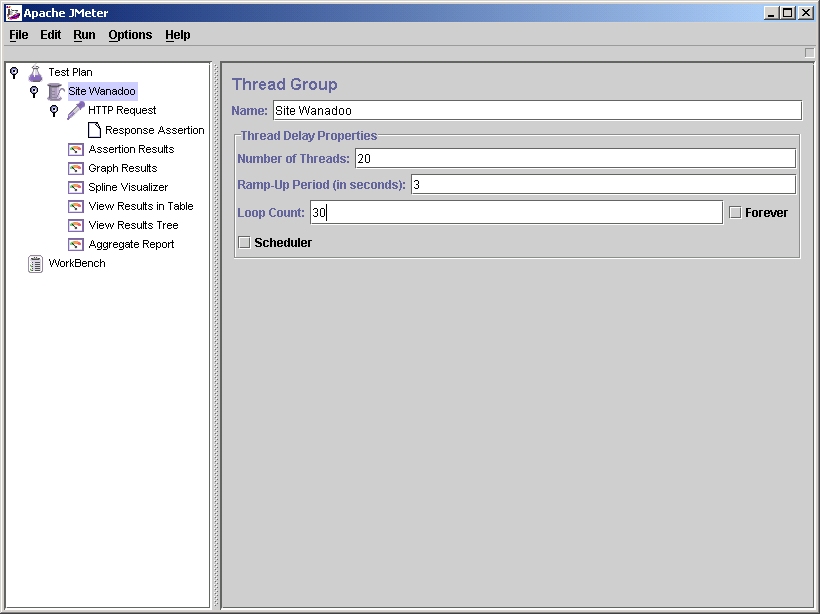Collapse the HTTP Request tree node

(54, 110)
